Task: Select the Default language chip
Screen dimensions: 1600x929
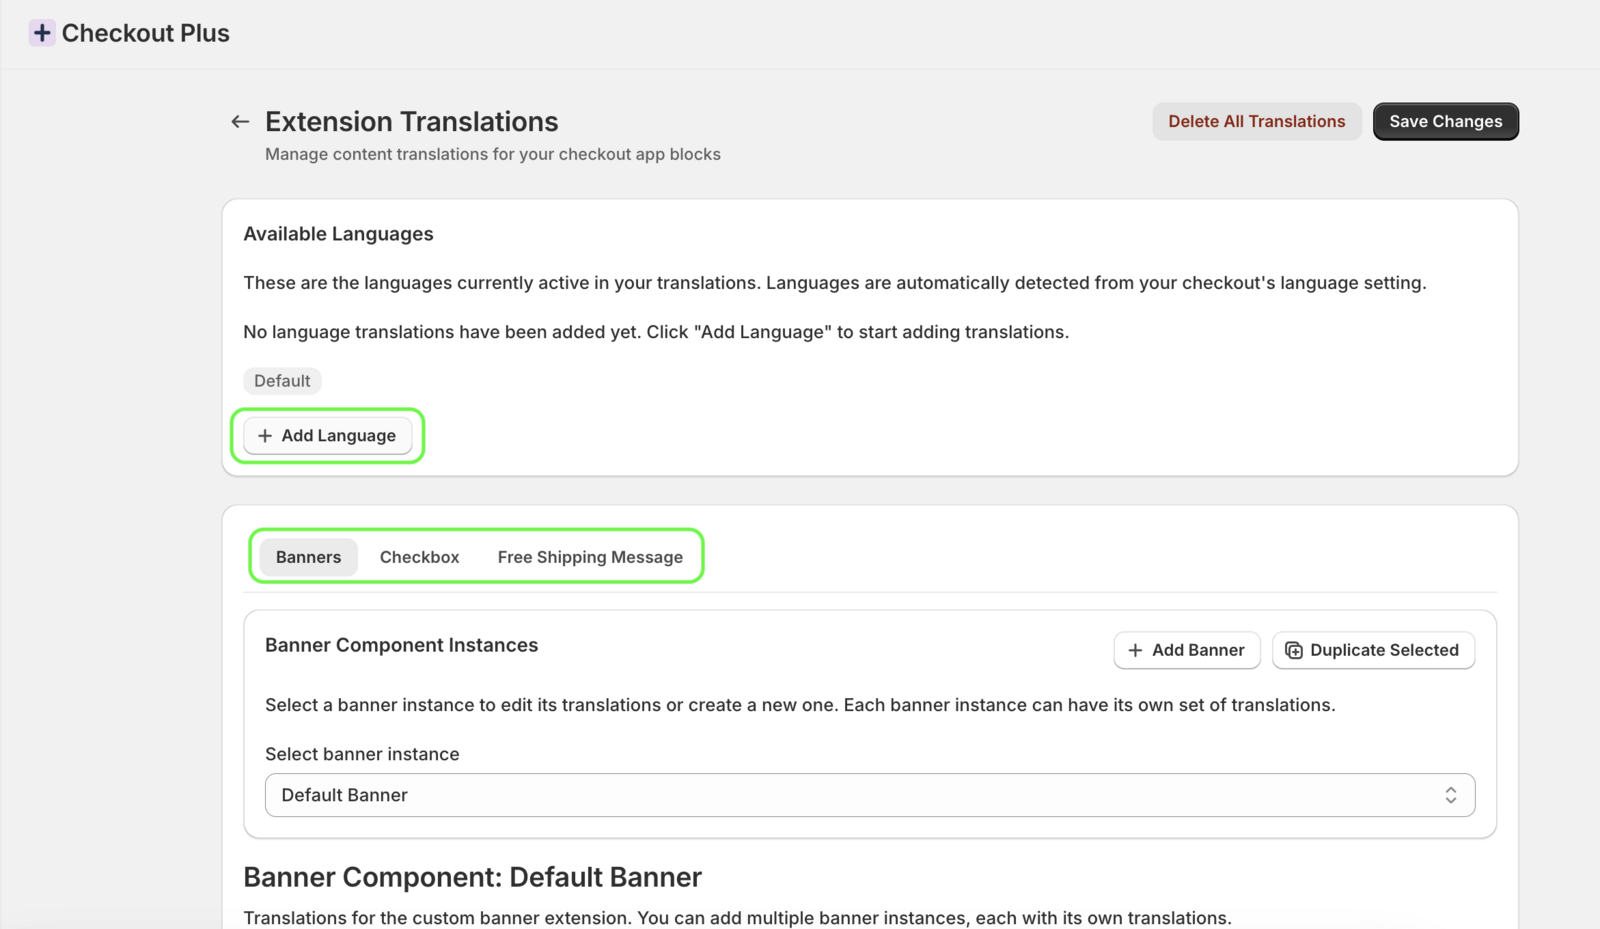Action: click(282, 380)
